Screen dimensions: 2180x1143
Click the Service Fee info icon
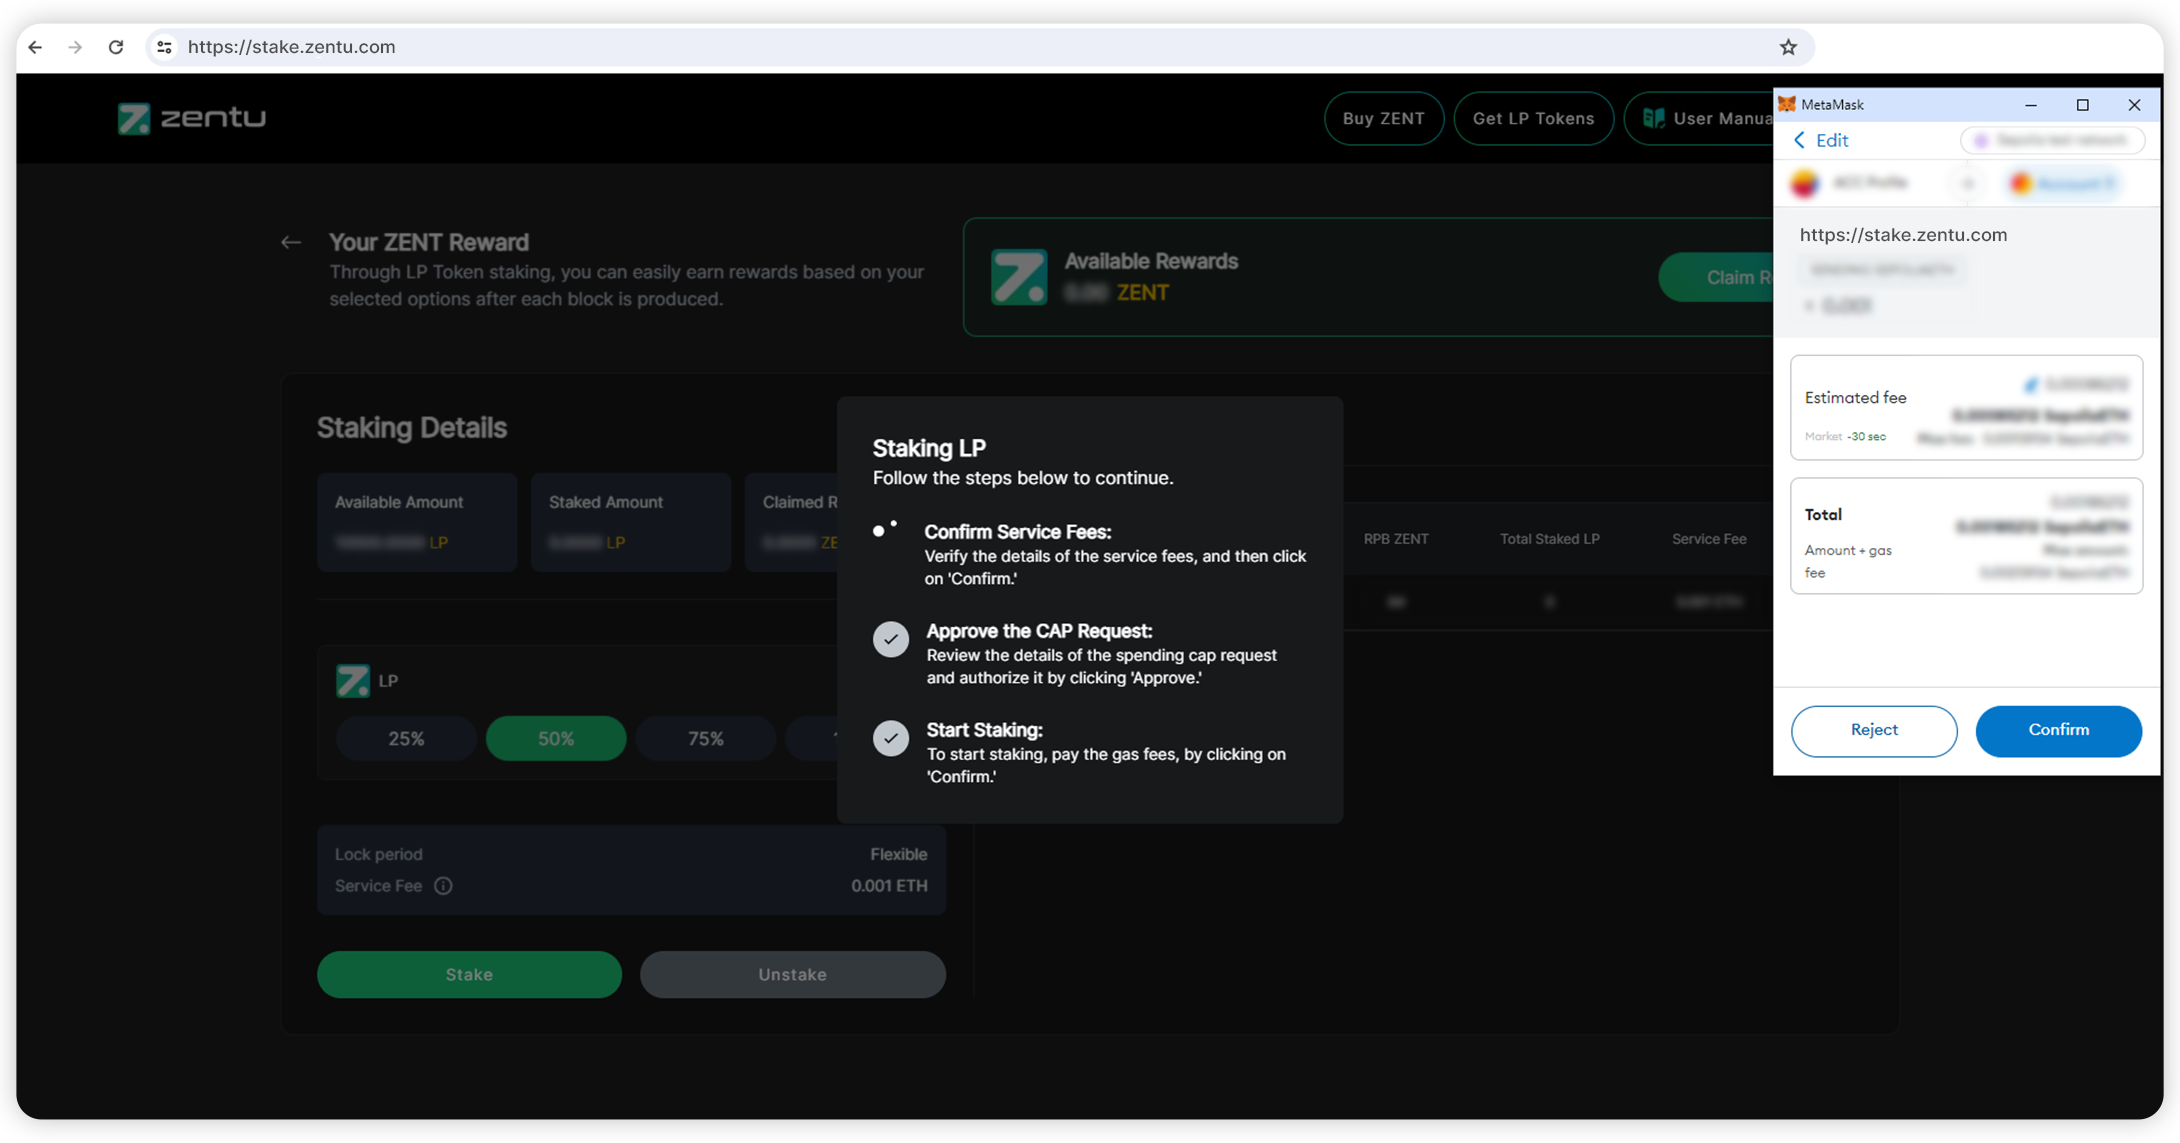click(x=443, y=886)
